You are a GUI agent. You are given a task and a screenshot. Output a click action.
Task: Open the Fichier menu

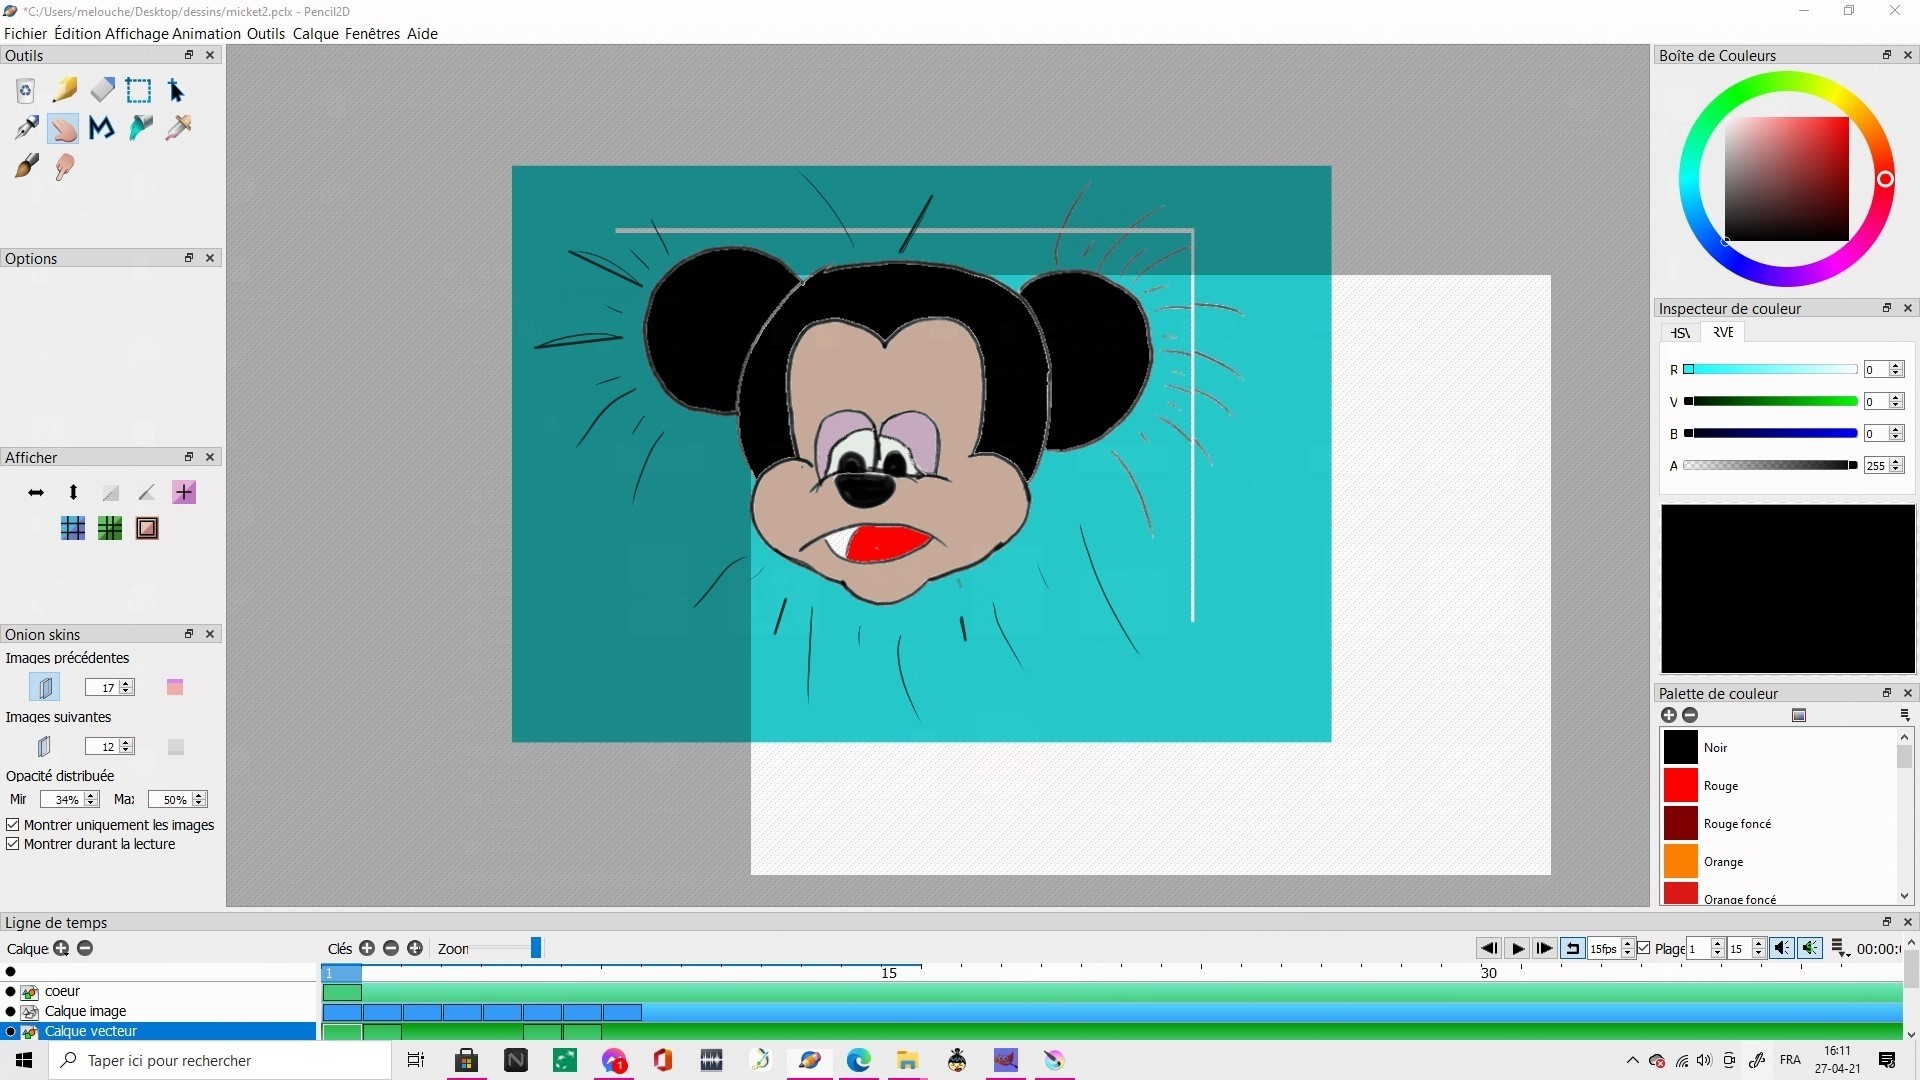[x=25, y=33]
